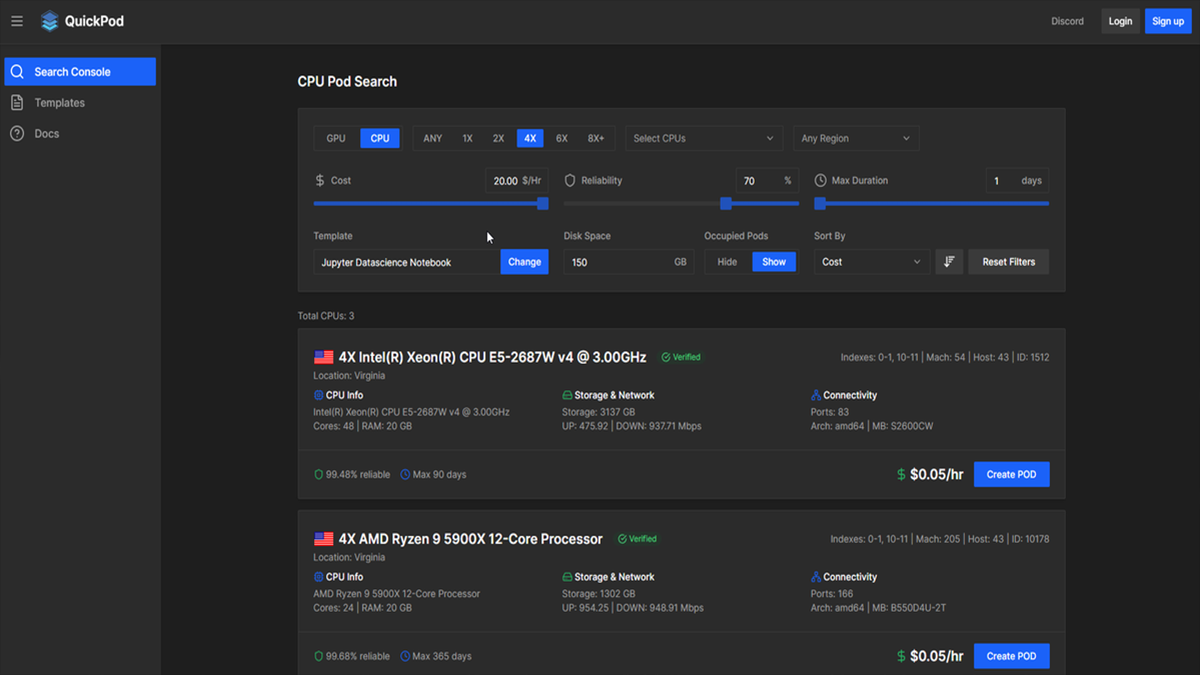Click CPU Info icon on Xeon pod
The width and height of the screenshot is (1200, 675).
319,395
